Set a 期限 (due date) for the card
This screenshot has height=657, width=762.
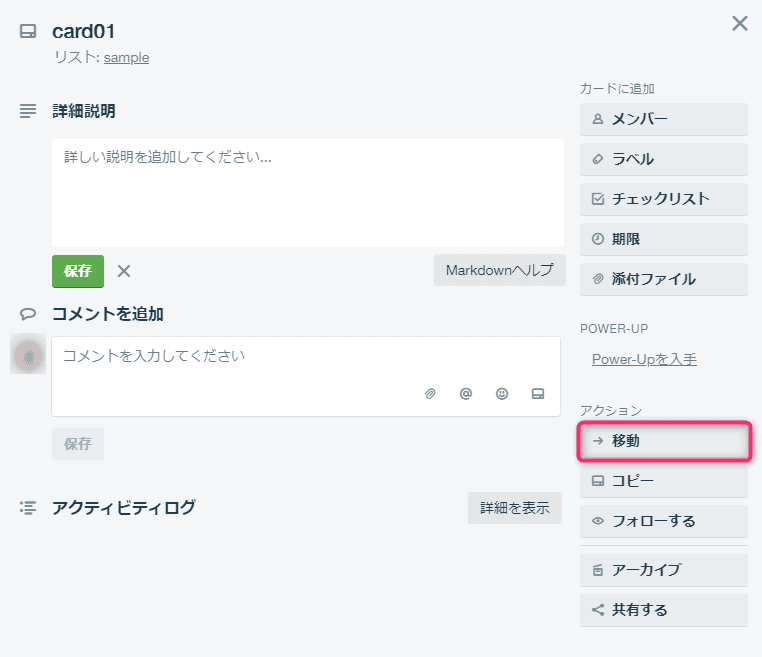tap(663, 239)
